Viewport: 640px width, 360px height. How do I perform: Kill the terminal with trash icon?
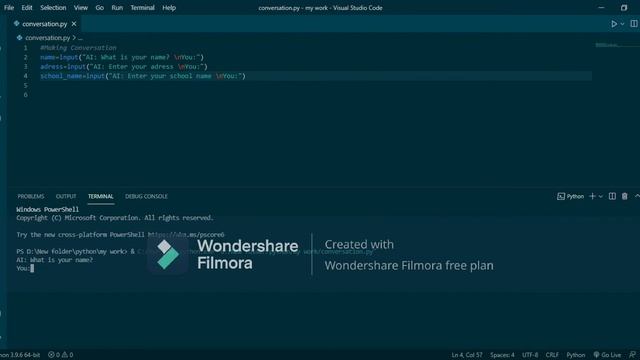(x=624, y=196)
